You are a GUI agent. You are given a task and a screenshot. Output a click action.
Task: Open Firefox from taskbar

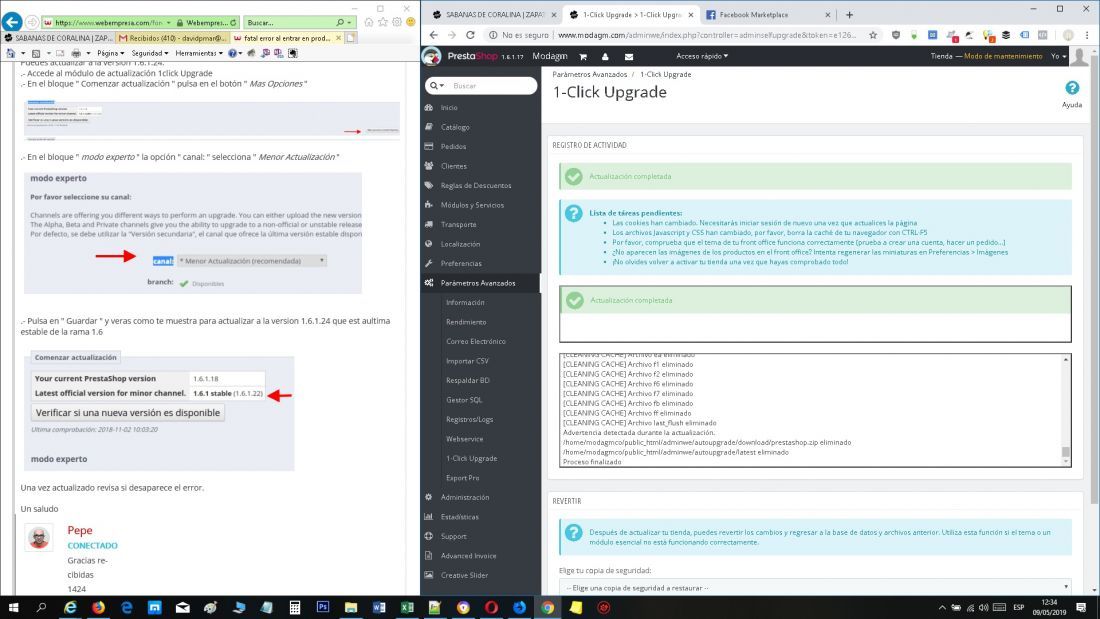click(98, 608)
